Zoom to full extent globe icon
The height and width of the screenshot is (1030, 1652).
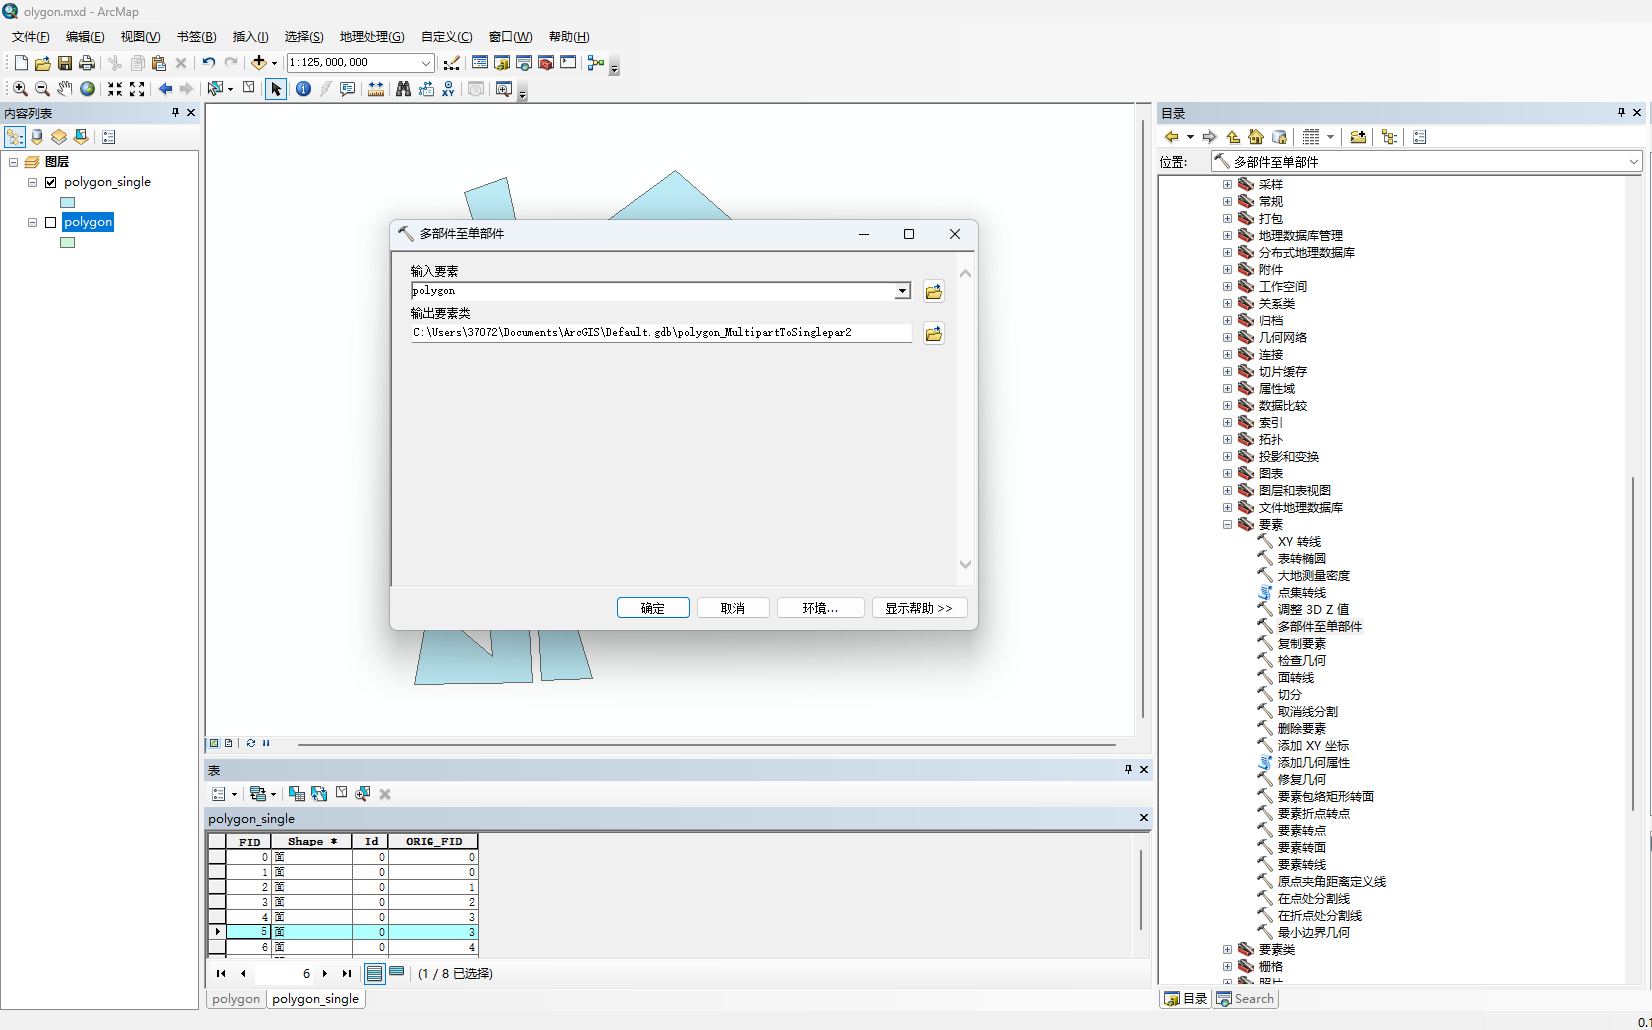(88, 89)
